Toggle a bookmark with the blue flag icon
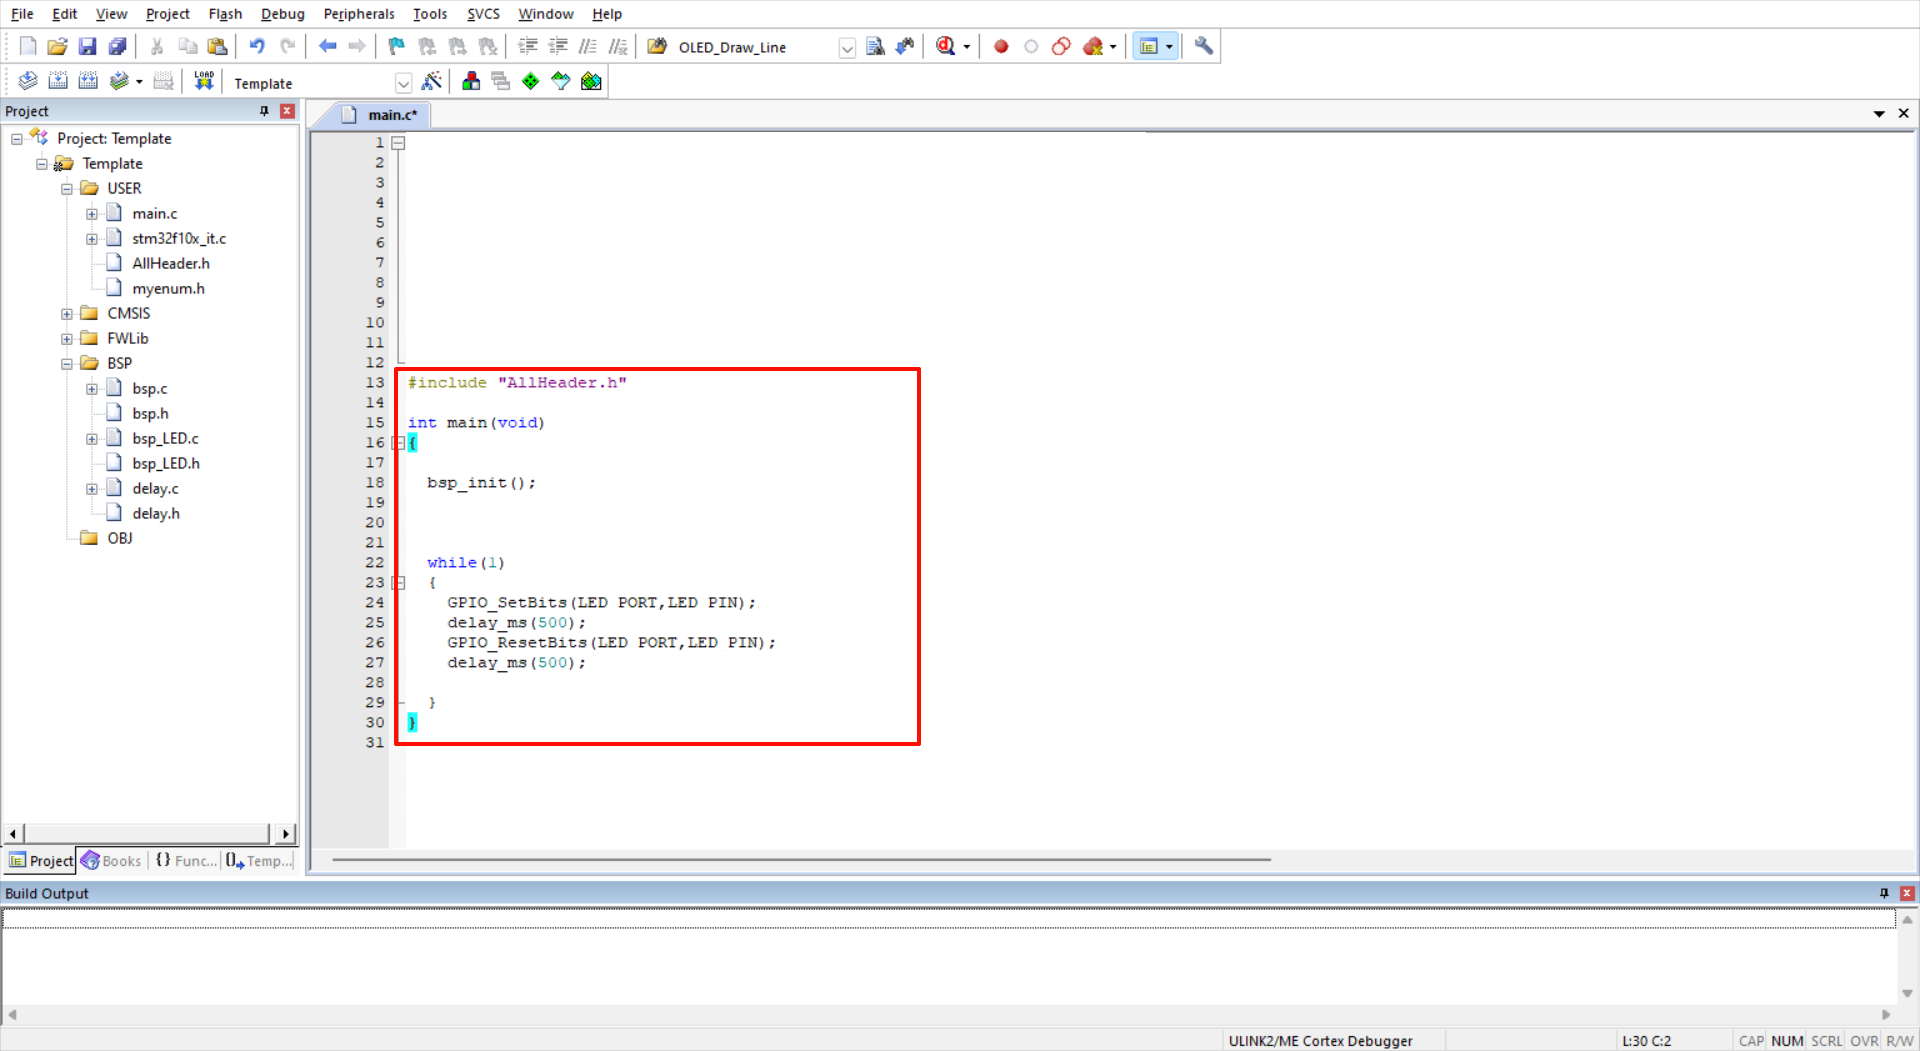Viewport: 1920px width, 1051px height. point(397,46)
